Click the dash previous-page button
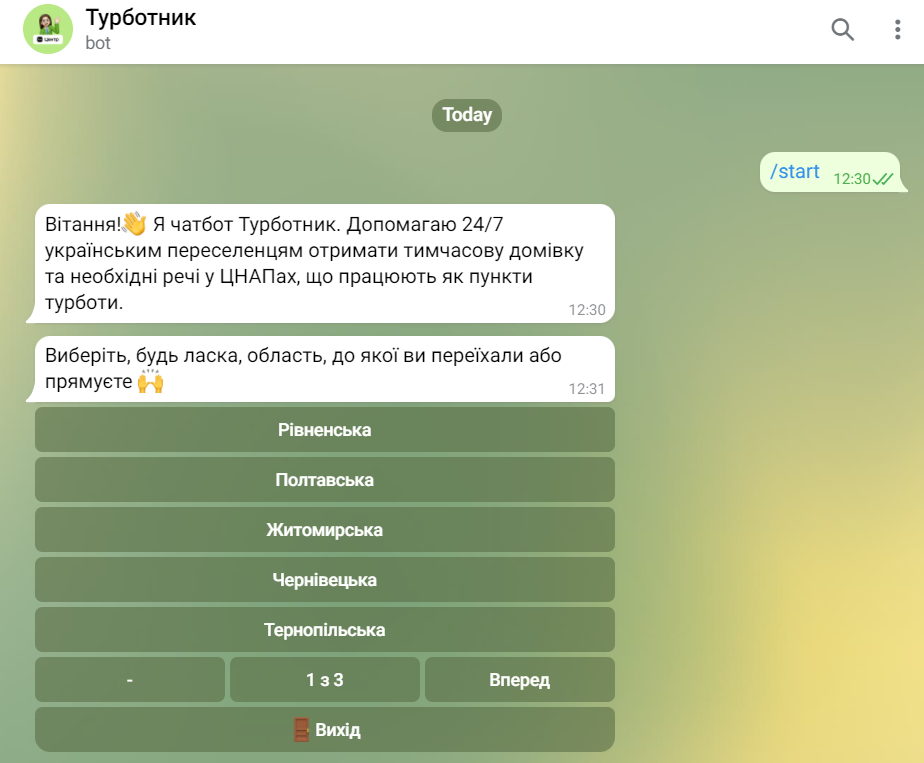Viewport: 924px width, 763px height. tap(130, 680)
